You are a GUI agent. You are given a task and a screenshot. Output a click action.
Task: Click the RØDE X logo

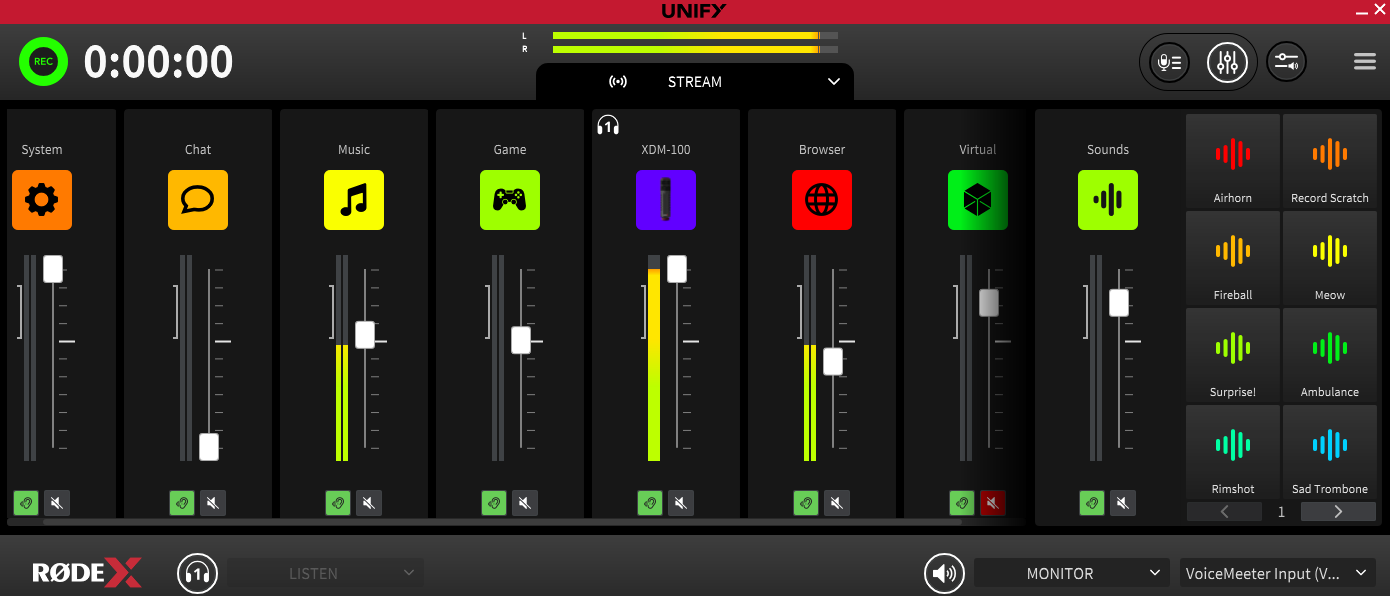coord(87,573)
